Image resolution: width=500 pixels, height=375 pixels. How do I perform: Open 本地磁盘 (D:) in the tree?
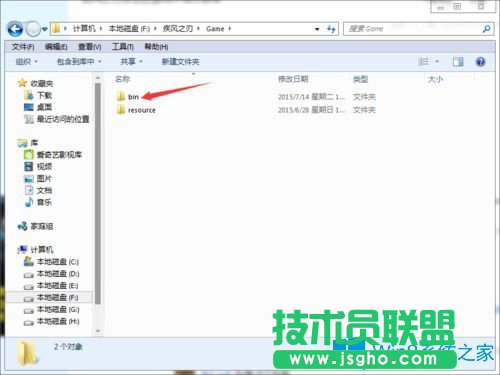click(58, 274)
